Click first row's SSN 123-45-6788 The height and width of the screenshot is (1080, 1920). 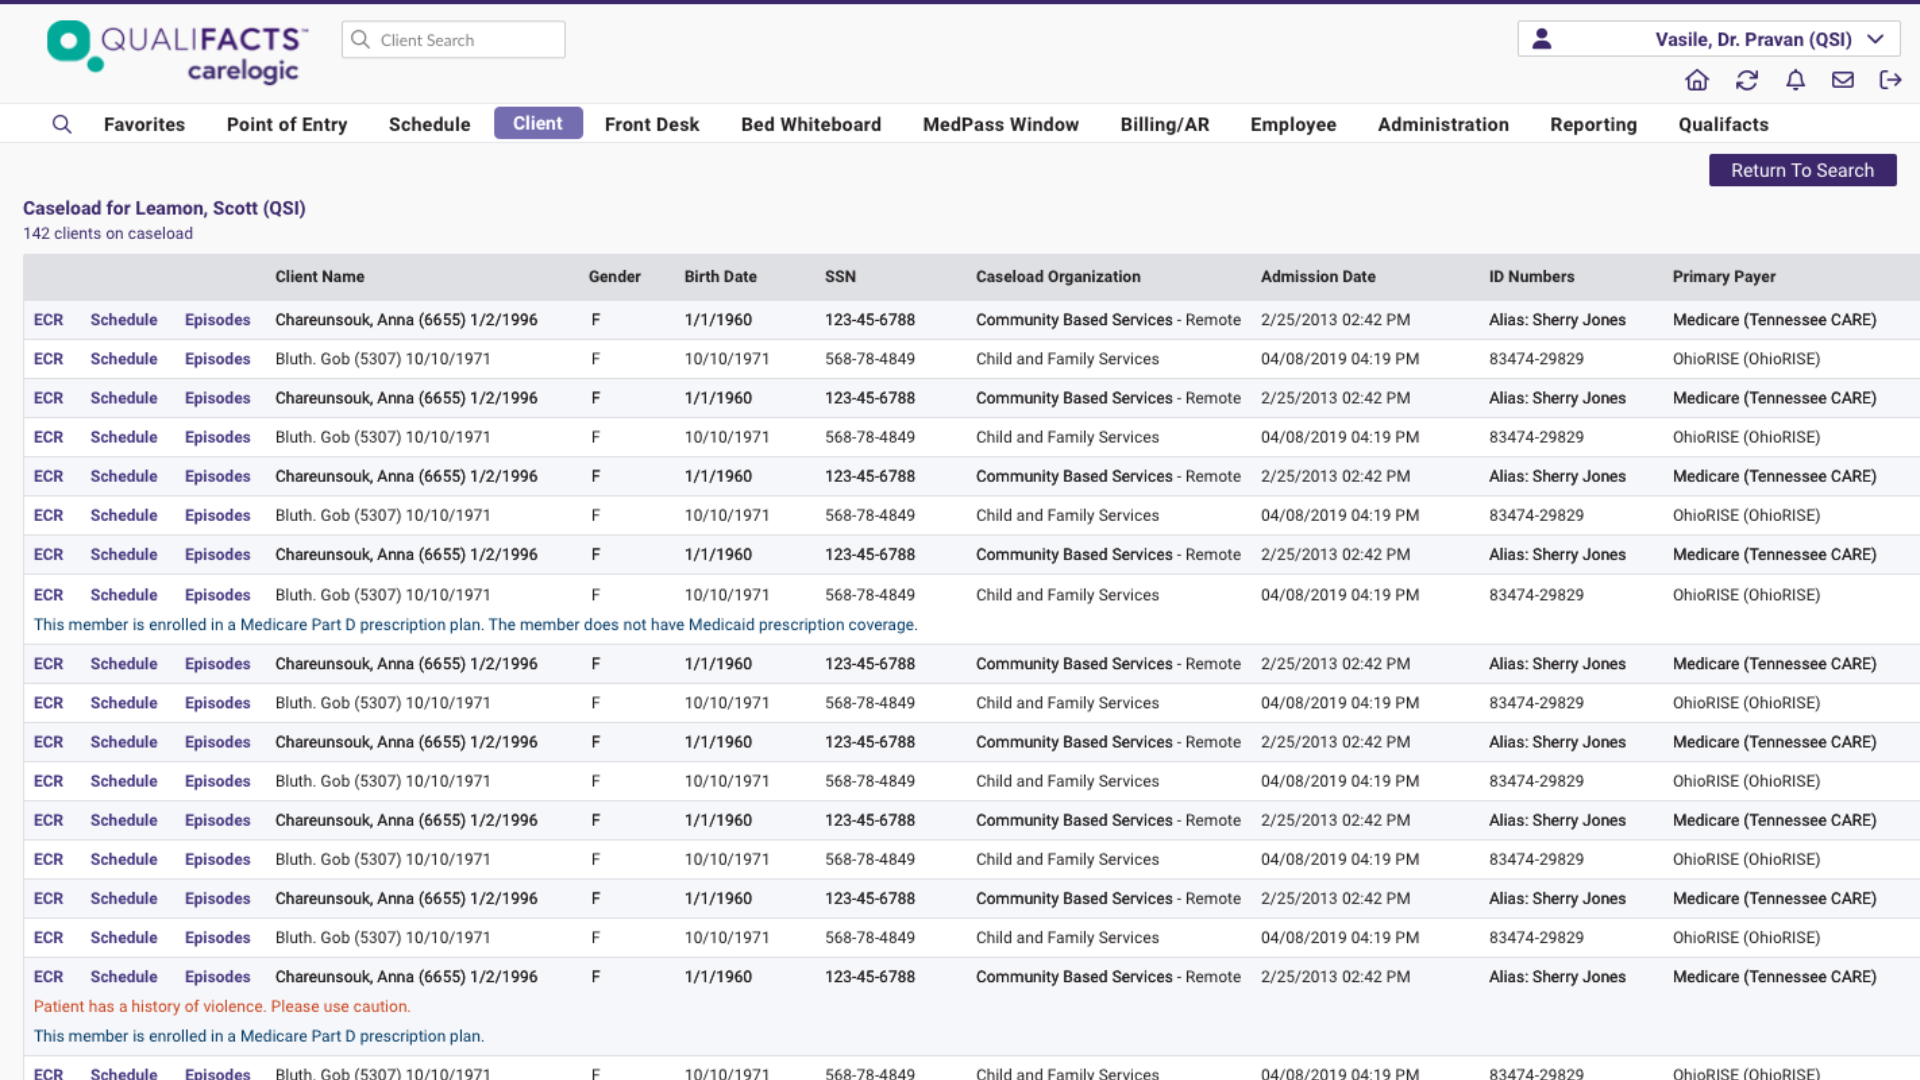(x=870, y=320)
